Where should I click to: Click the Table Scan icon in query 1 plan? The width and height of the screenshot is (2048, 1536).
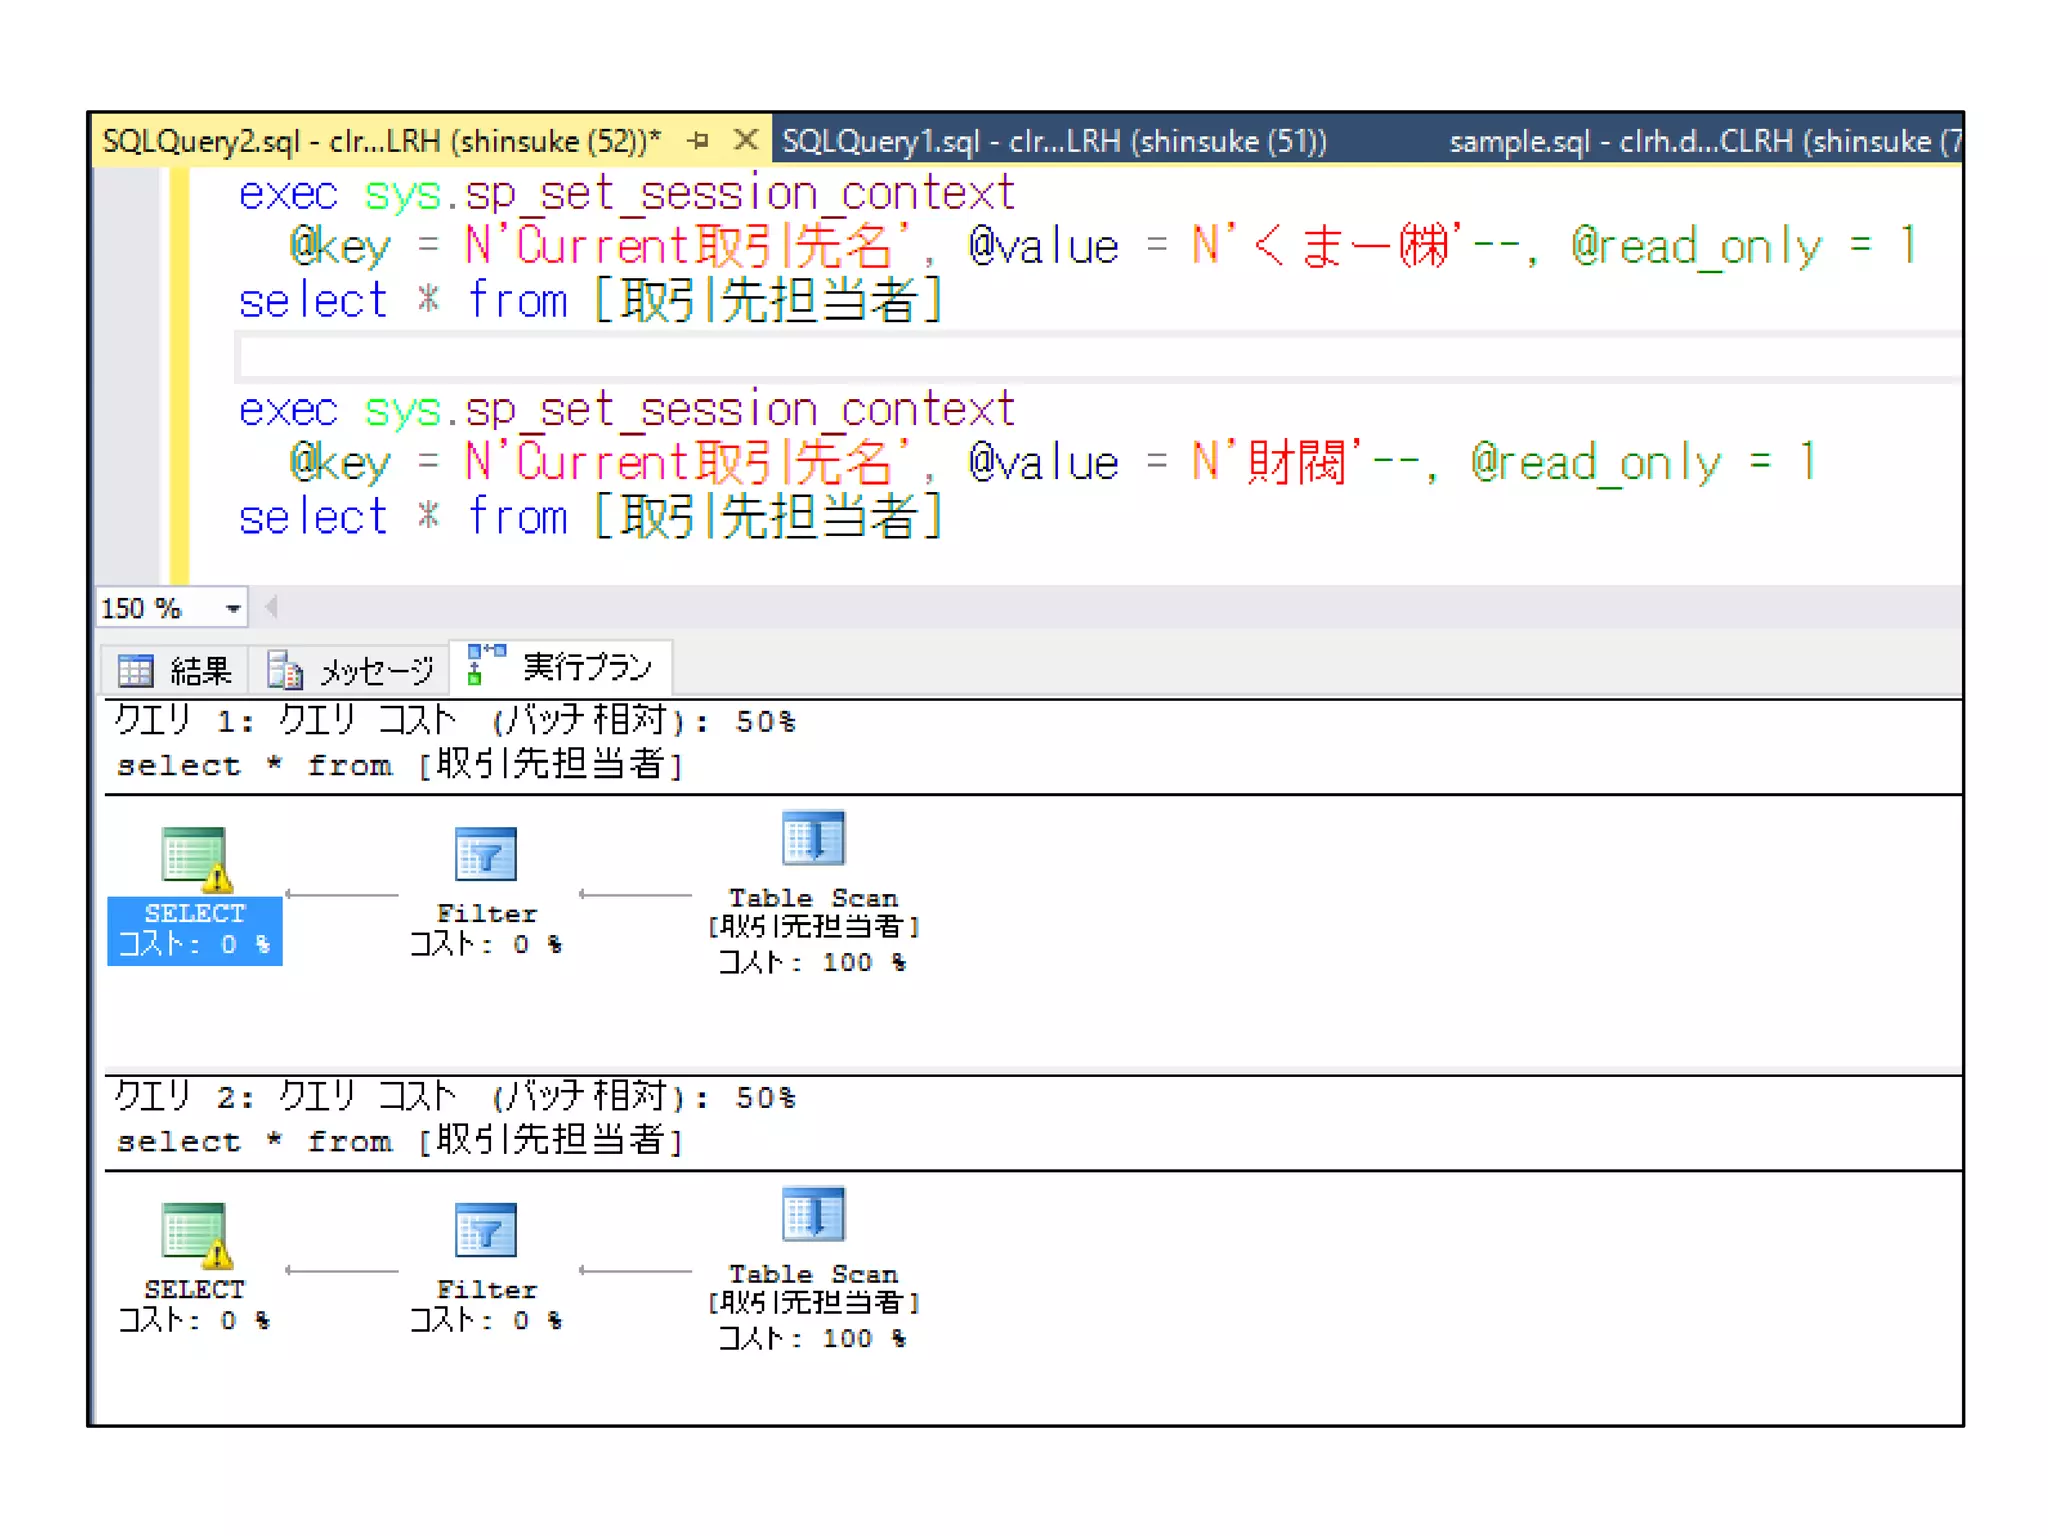pyautogui.click(x=812, y=838)
